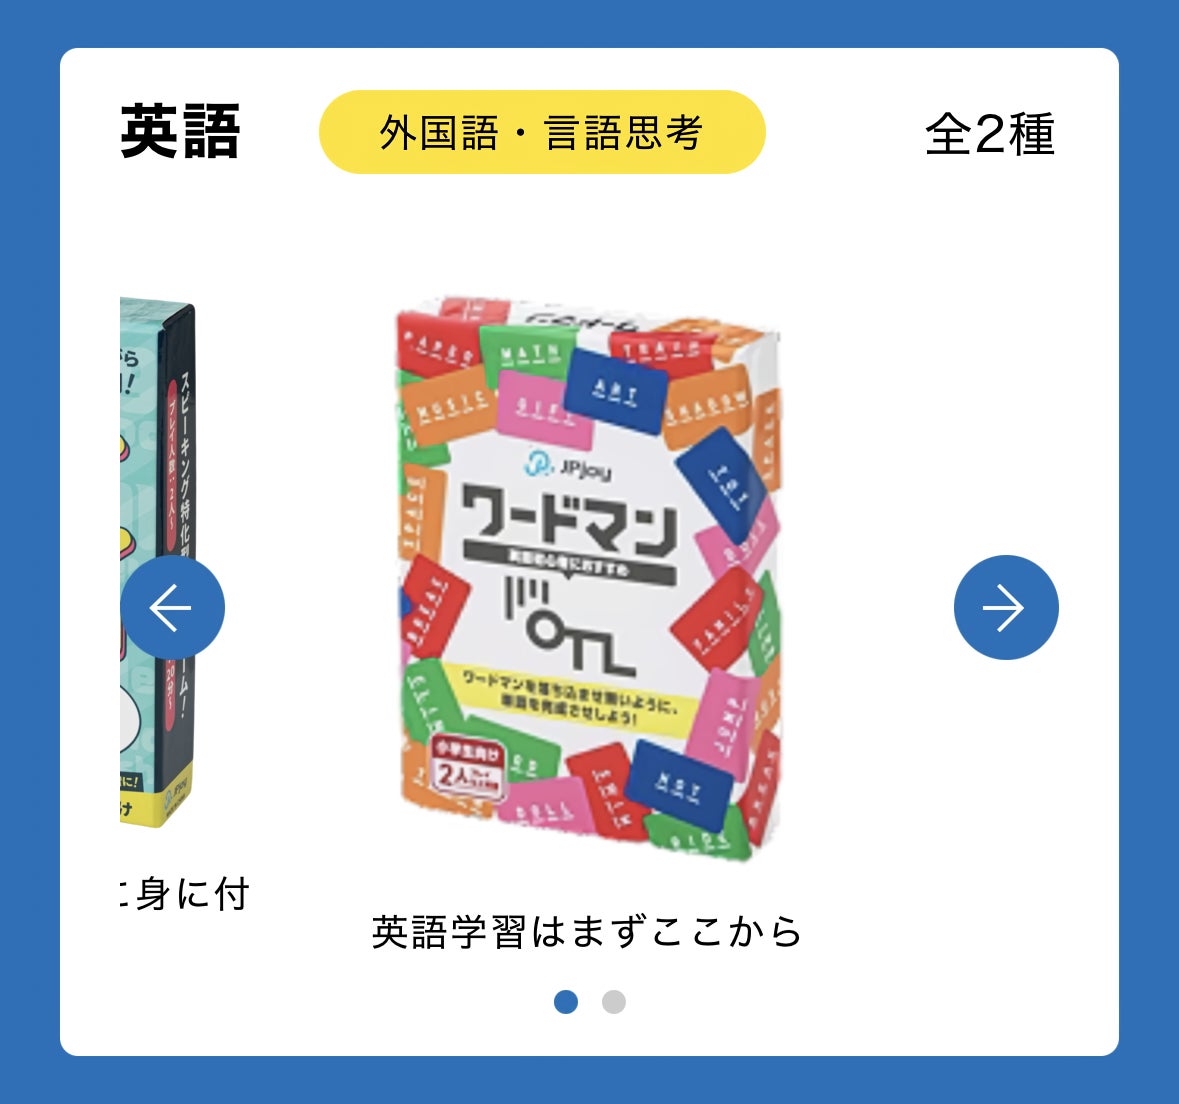This screenshot has width=1179, height=1104.
Task: Click the JPjoy logo on the box
Action: click(x=568, y=466)
